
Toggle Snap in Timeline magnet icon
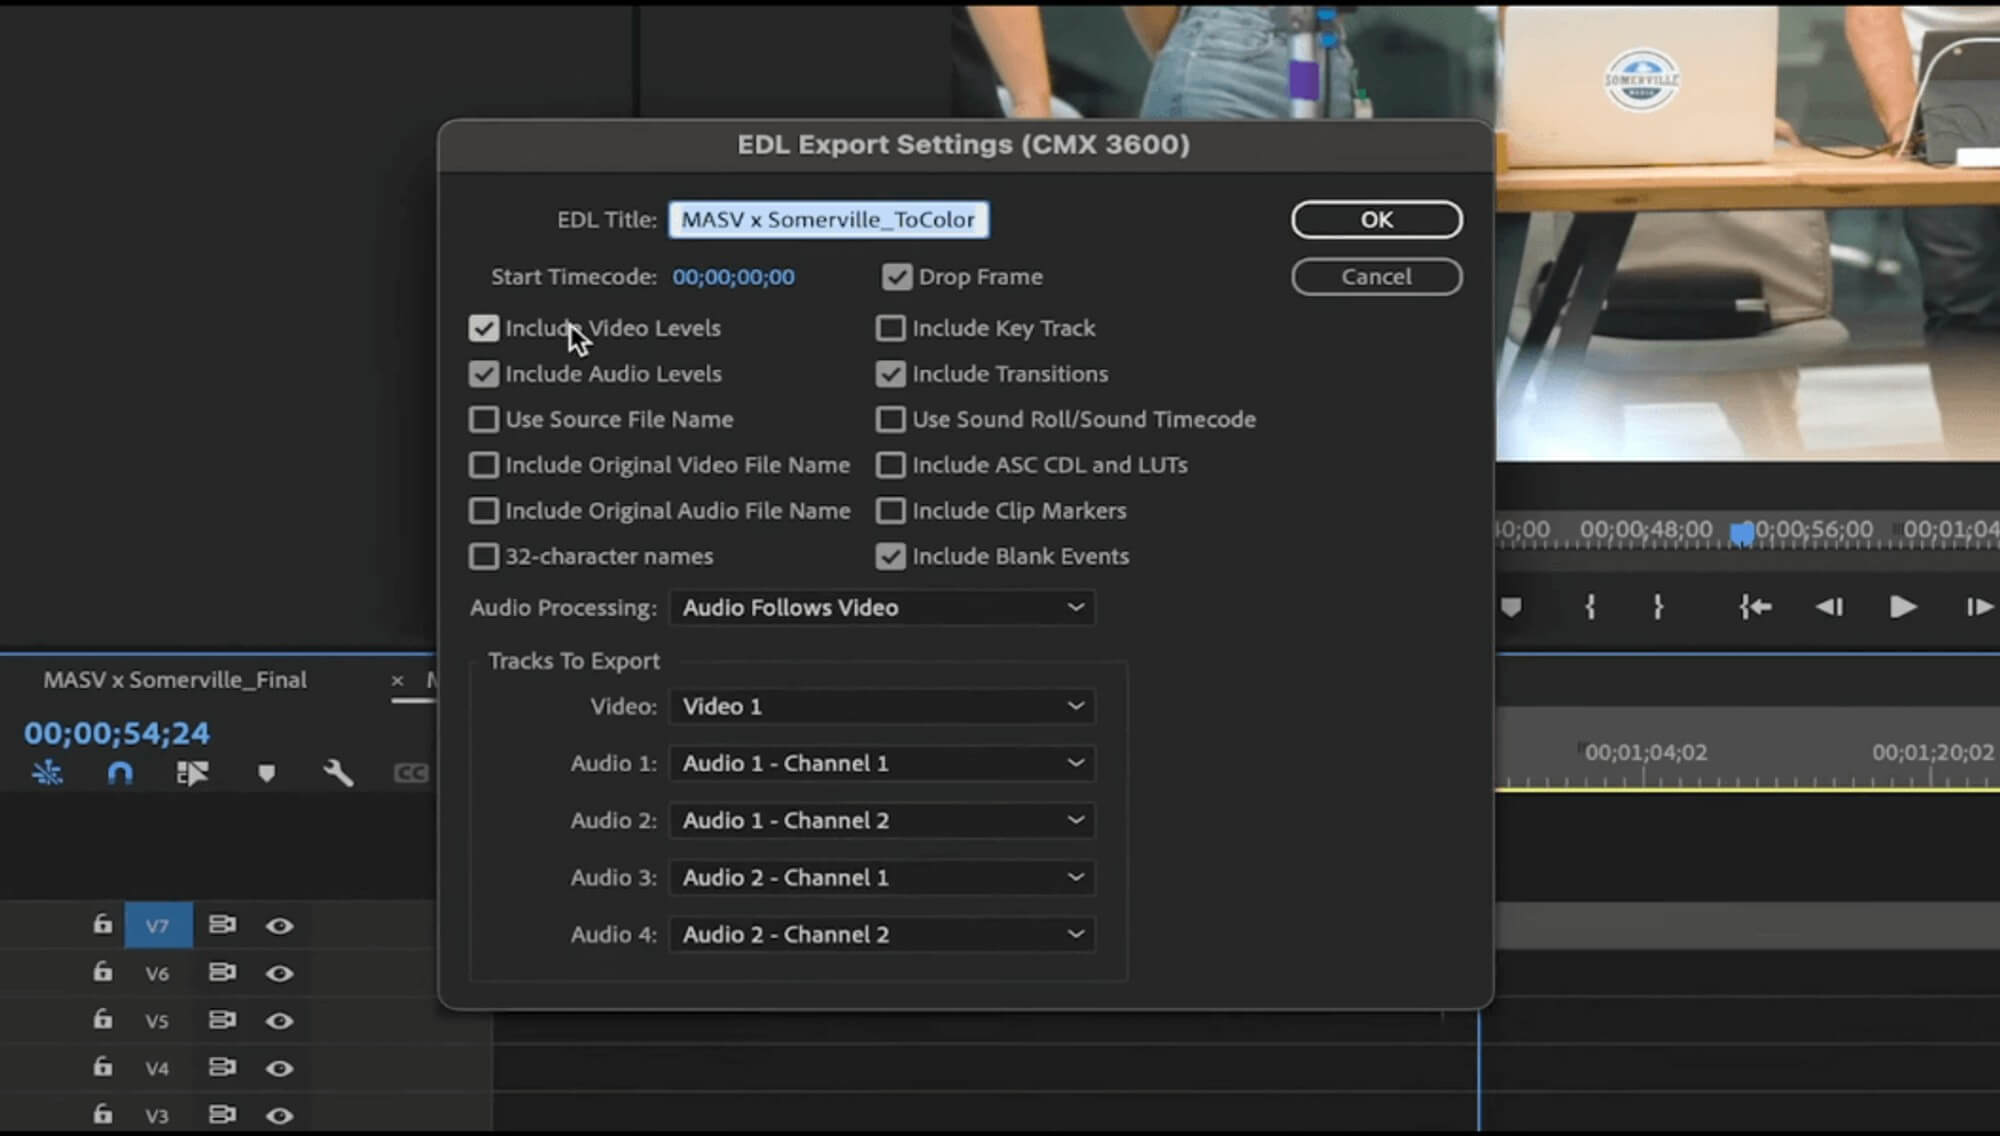(x=120, y=773)
